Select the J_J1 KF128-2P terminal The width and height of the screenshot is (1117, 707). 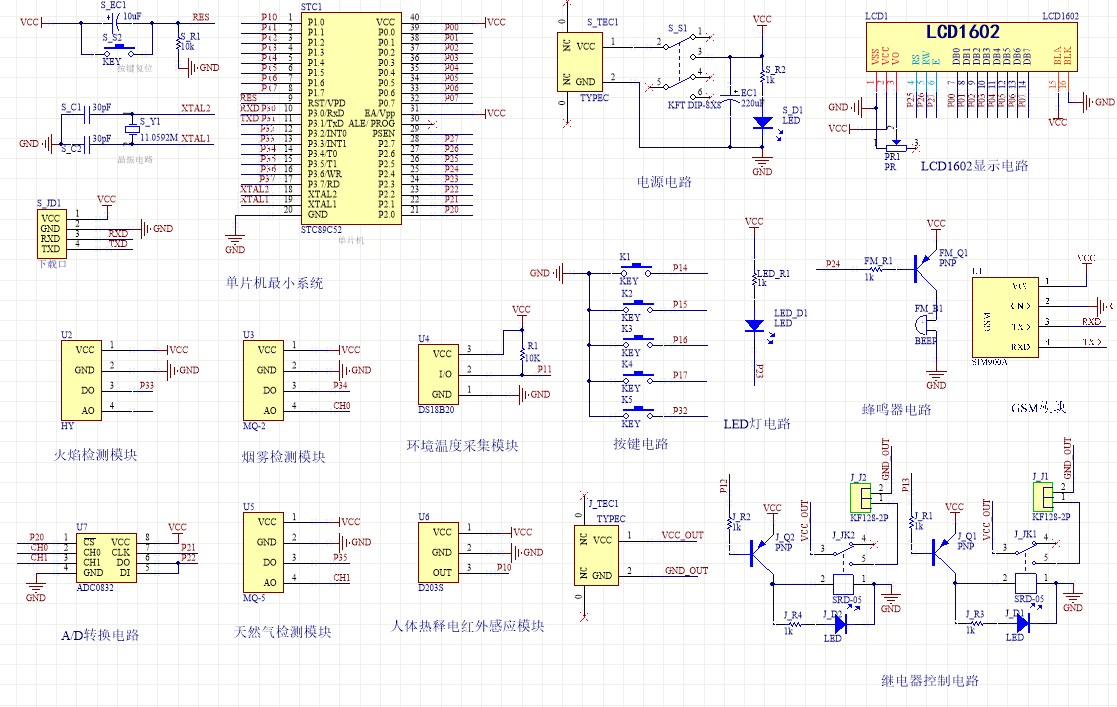1043,497
